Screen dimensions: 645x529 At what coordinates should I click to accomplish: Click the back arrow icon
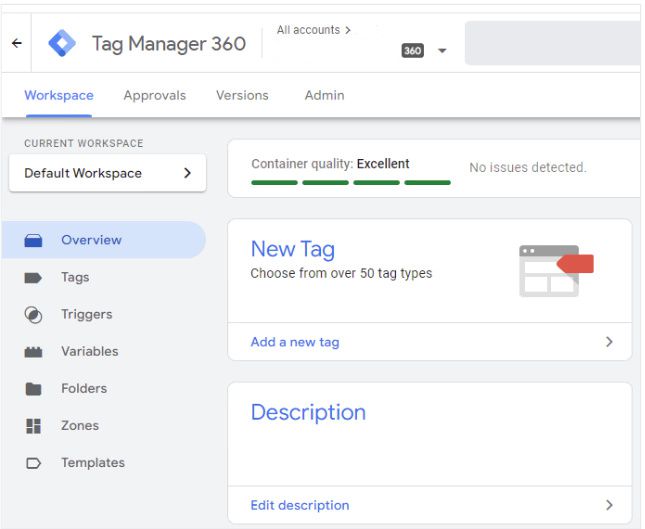(x=16, y=44)
